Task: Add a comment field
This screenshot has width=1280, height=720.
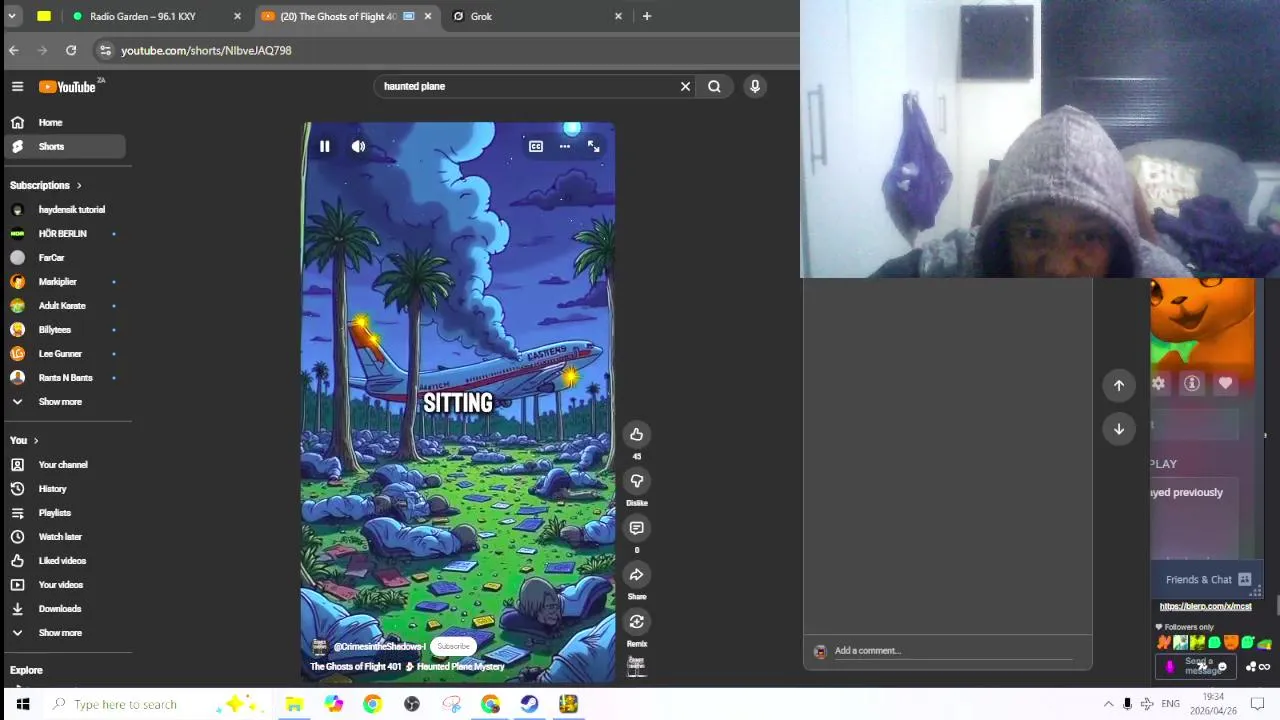Action: (953, 651)
